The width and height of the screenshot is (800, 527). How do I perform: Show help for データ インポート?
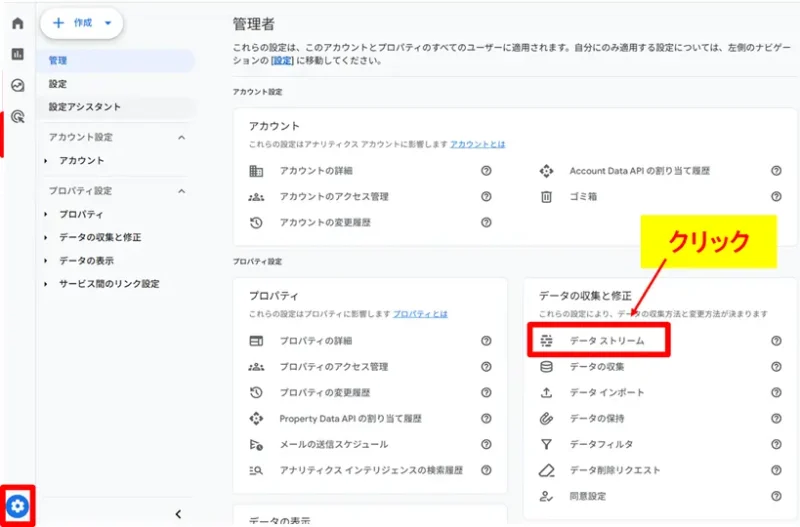776,392
